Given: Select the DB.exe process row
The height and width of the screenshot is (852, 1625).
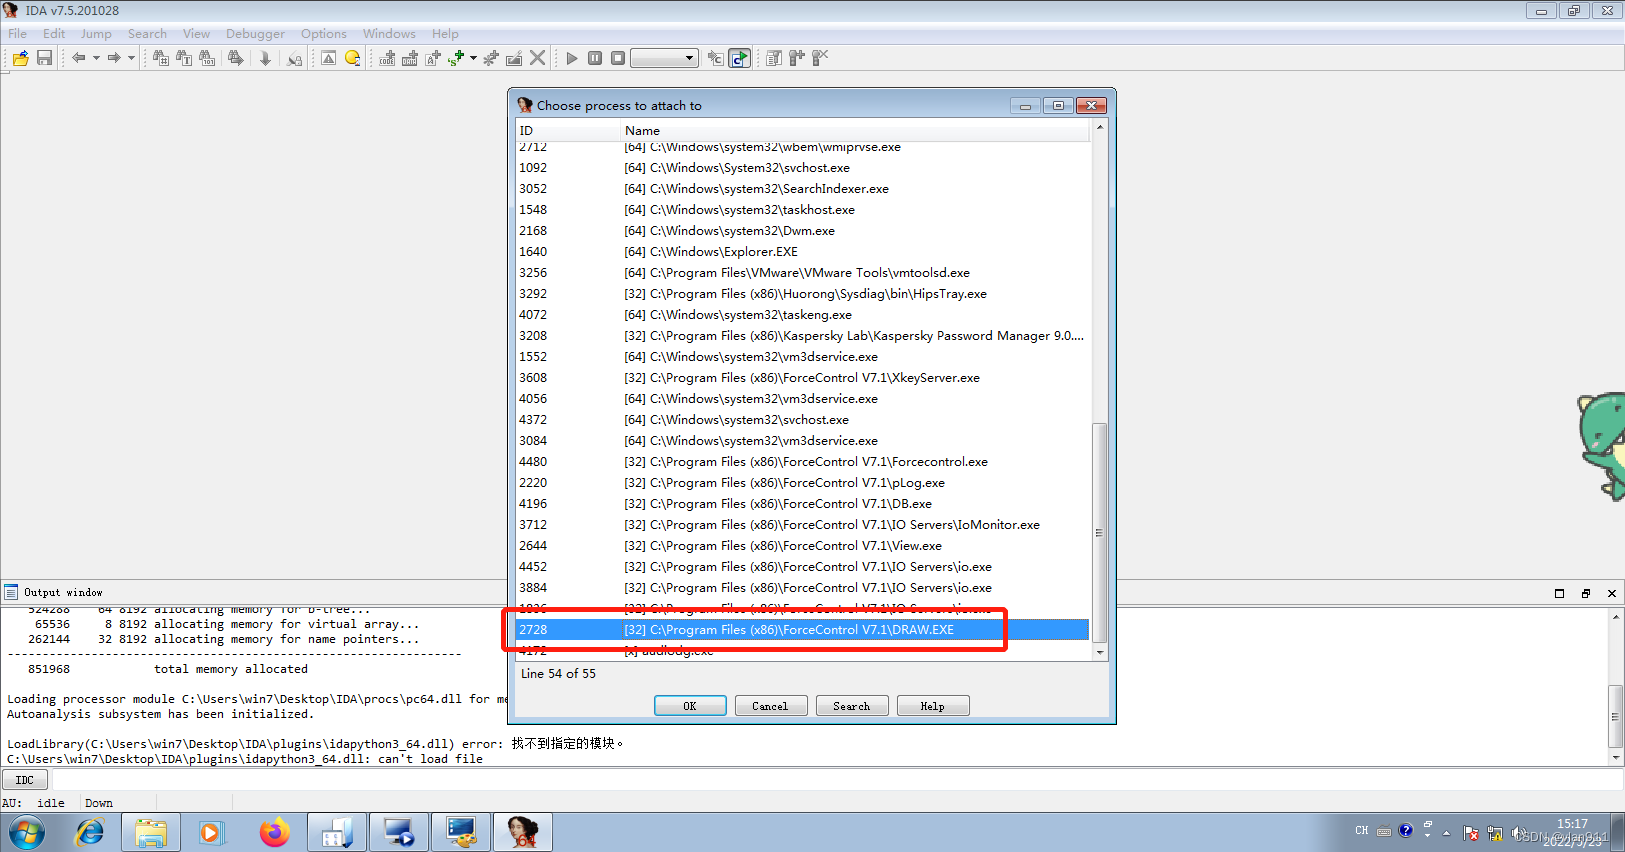Looking at the screenshot, I should pyautogui.click(x=802, y=504).
